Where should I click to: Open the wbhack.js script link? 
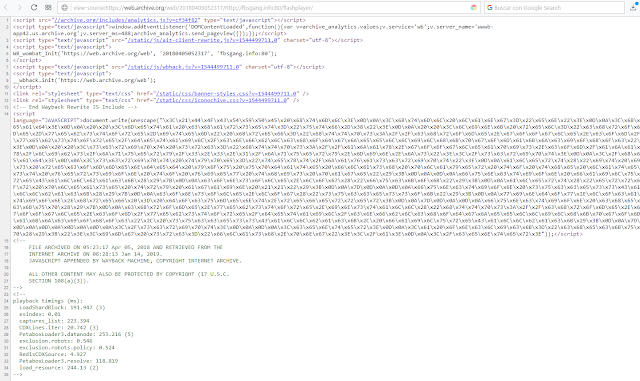point(184,67)
